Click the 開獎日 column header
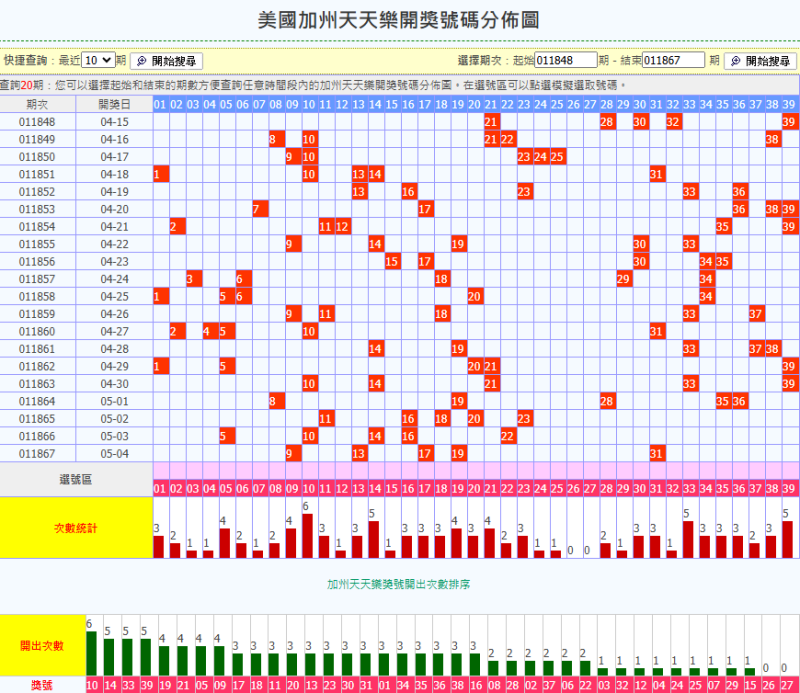The height and width of the screenshot is (693, 800). tap(114, 104)
